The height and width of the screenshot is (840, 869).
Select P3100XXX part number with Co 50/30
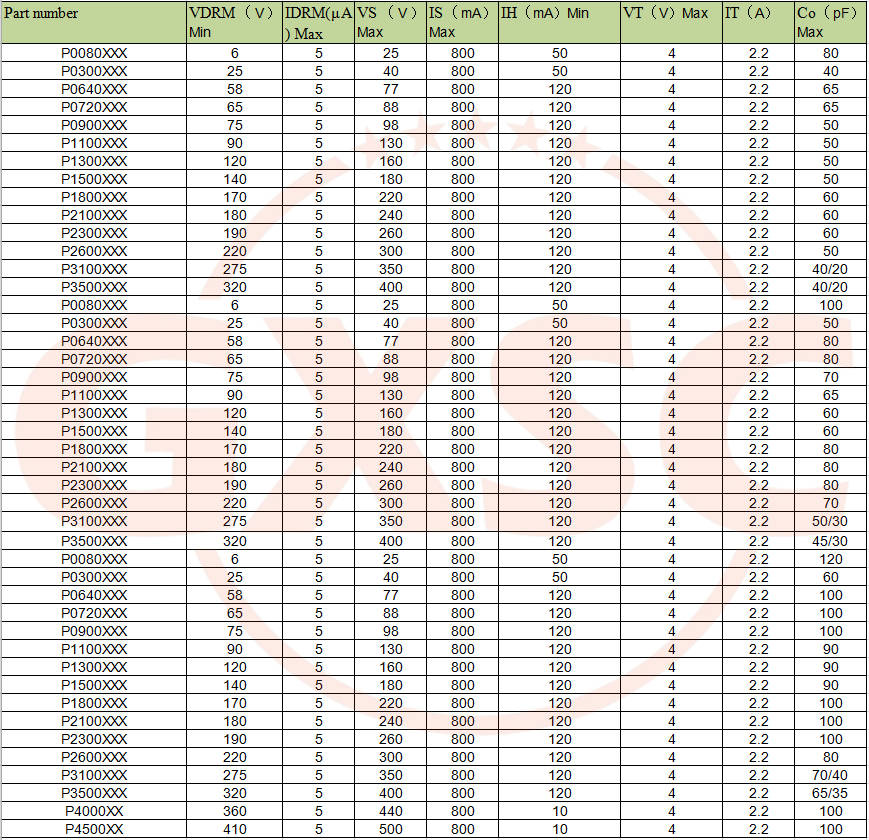(94, 521)
